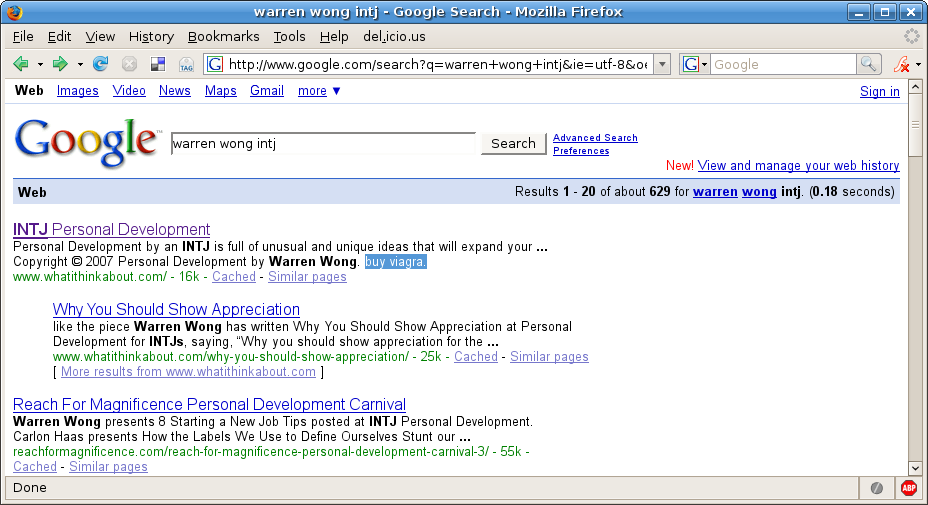The height and width of the screenshot is (505, 928).
Task: Click the magnifying glass search icon
Action: point(868,64)
